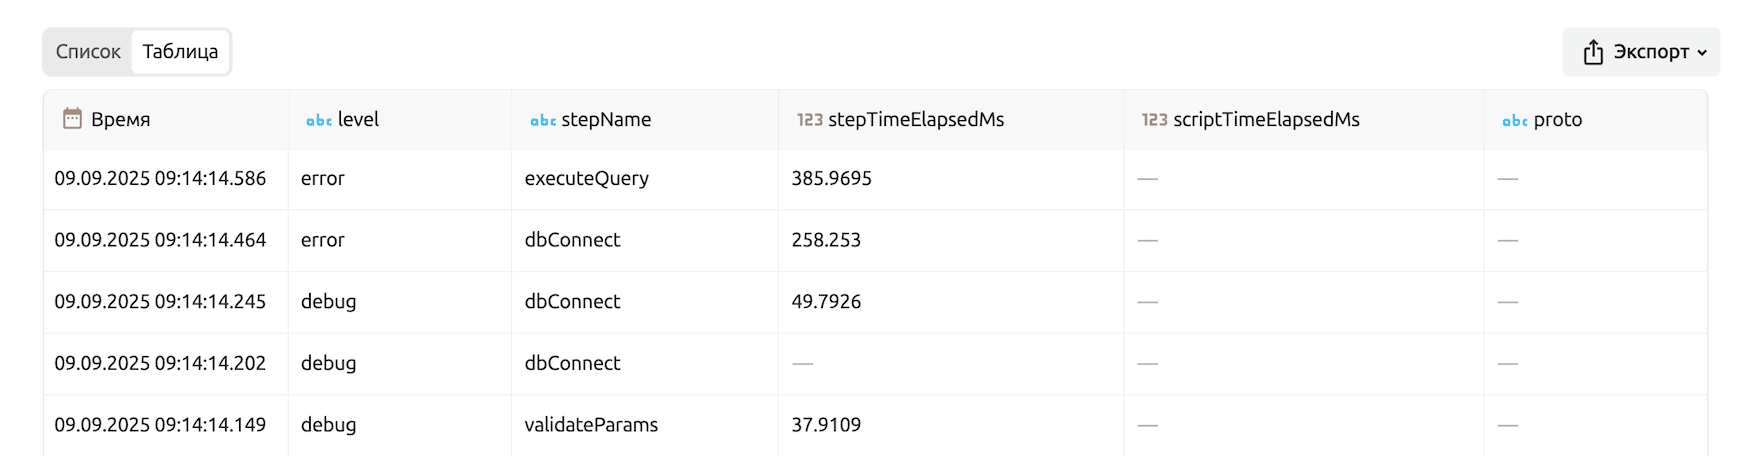The width and height of the screenshot is (1754, 456).
Task: Click the 258.253 elapsed time cell
Action: tap(826, 240)
